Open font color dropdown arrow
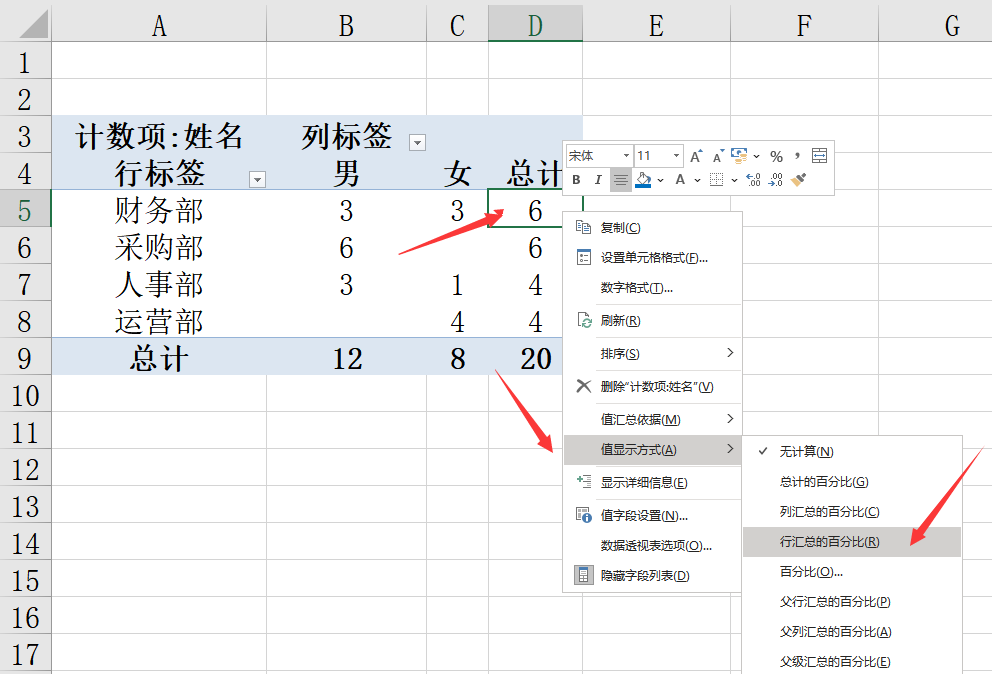This screenshot has width=992, height=674. [x=697, y=180]
